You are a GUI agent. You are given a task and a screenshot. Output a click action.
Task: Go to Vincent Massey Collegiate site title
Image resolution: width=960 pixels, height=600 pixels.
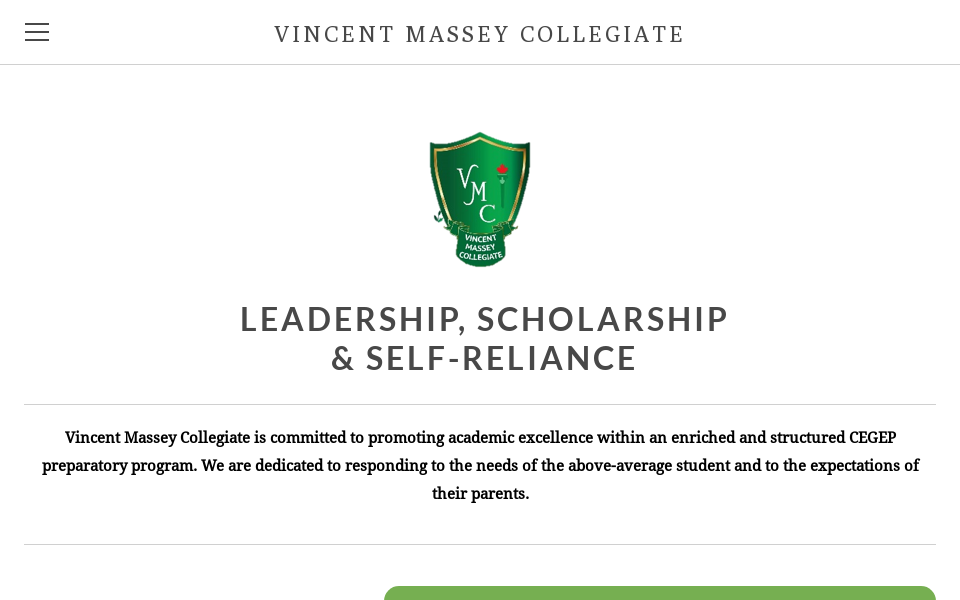(x=479, y=34)
